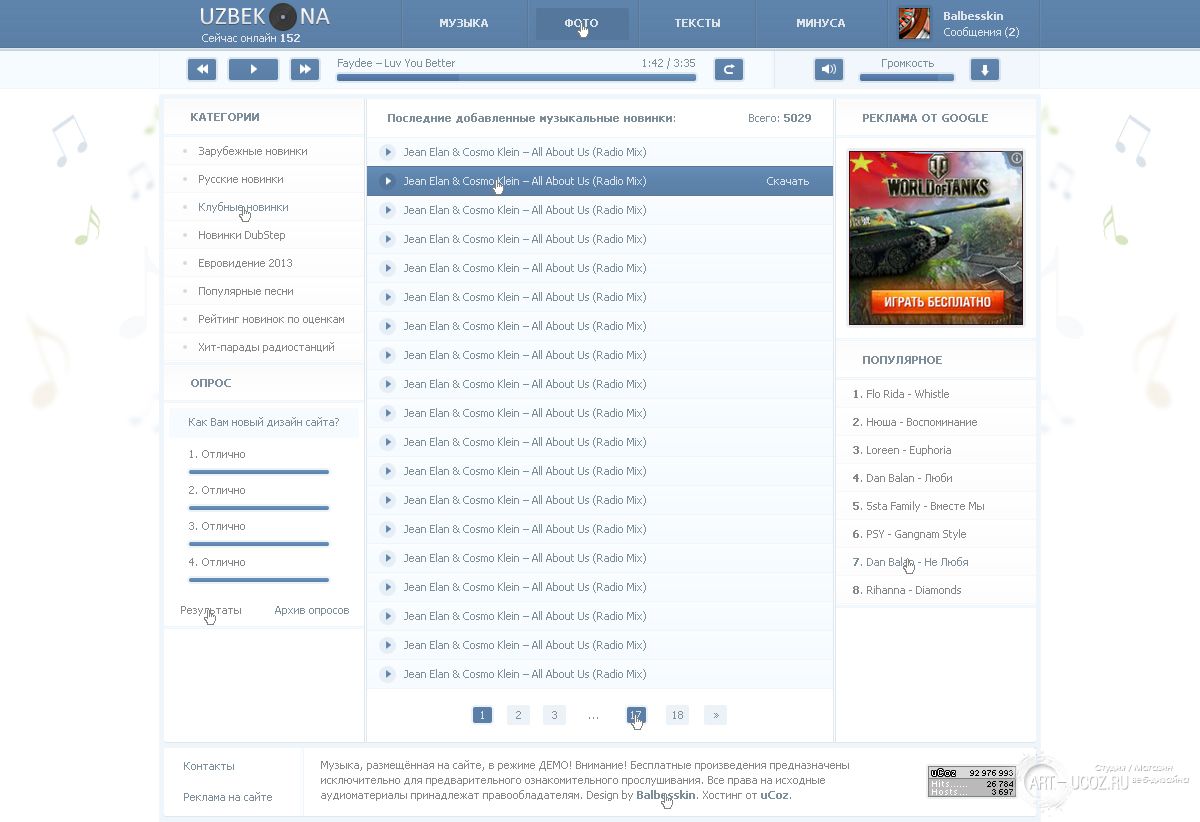Switch to the ФОТО navigation tab

coord(582,23)
